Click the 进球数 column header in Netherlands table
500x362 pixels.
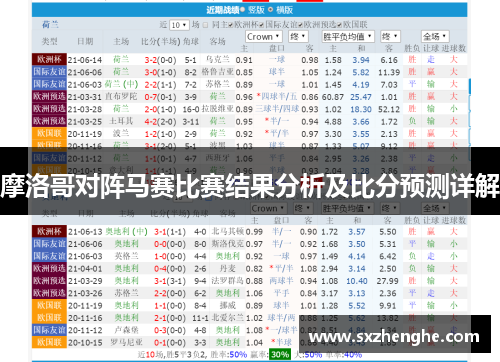tap(454, 48)
